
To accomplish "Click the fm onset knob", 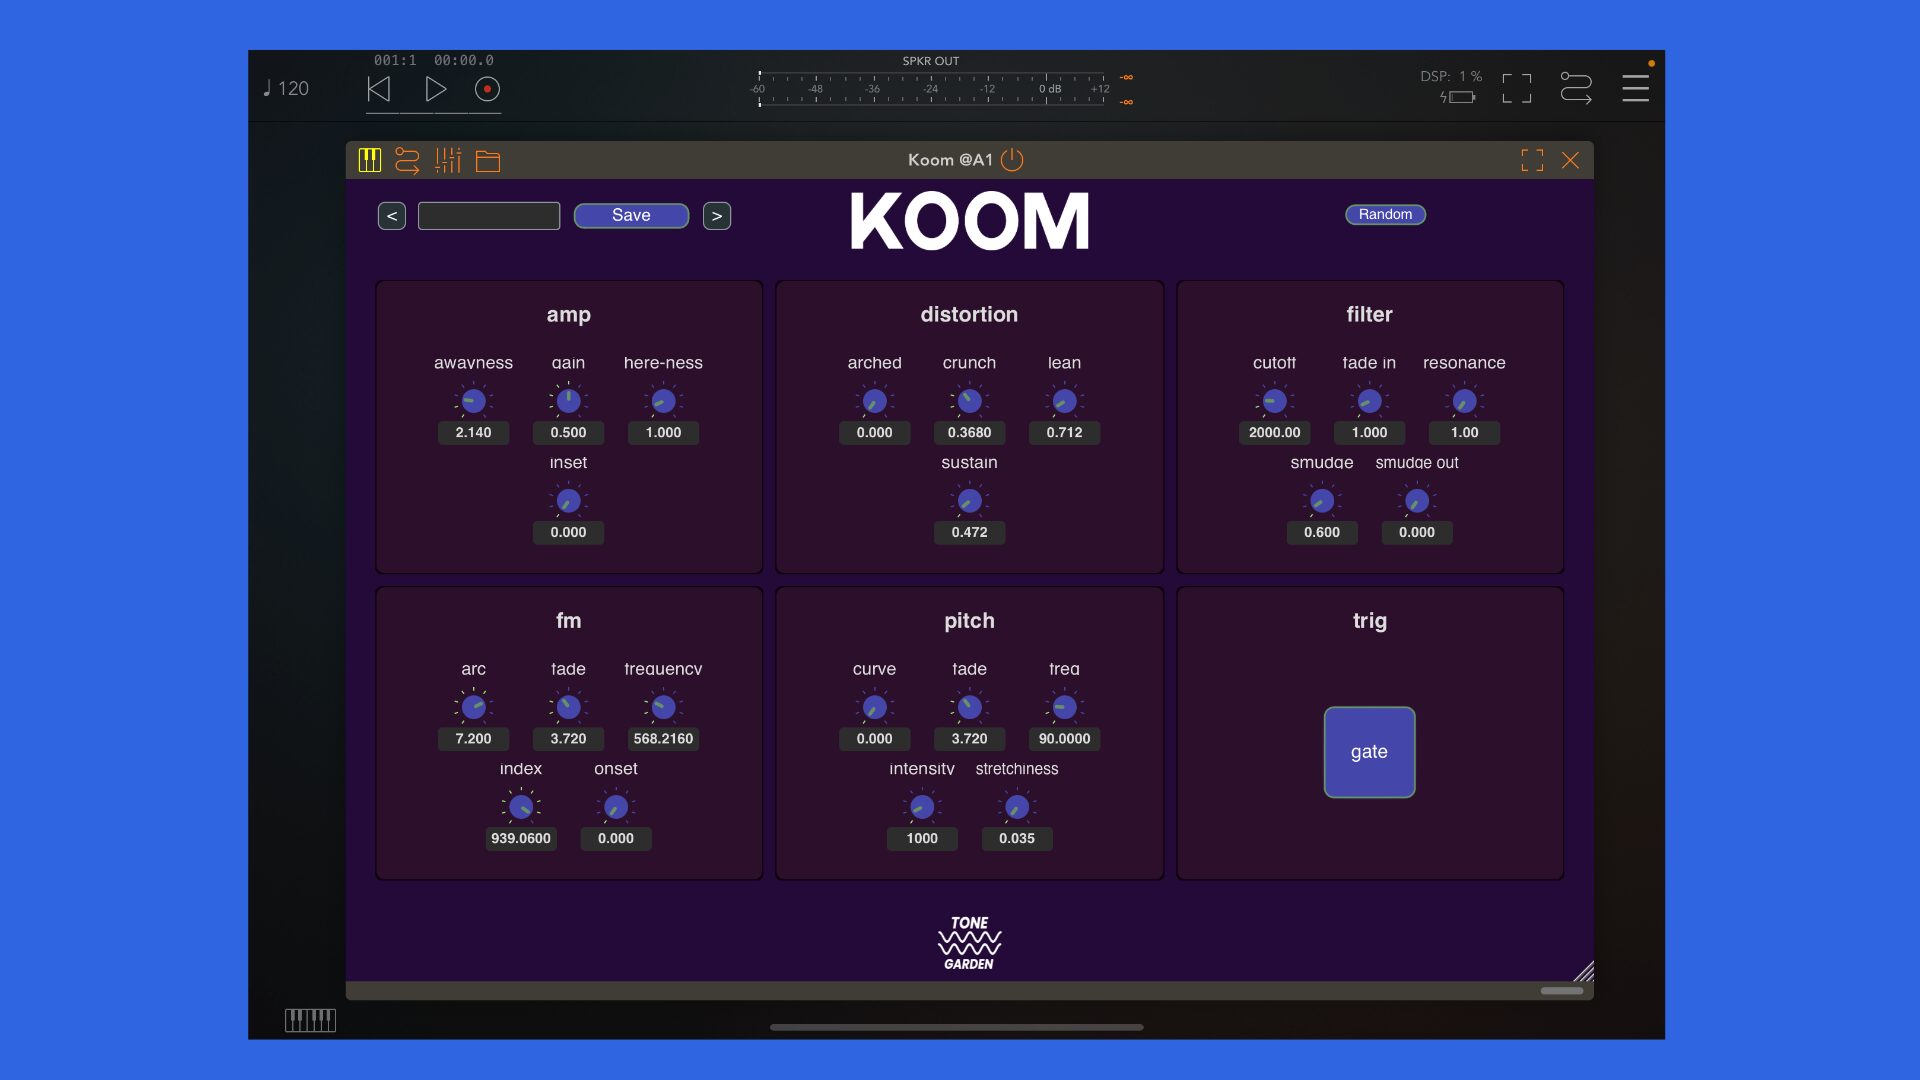I will point(616,807).
